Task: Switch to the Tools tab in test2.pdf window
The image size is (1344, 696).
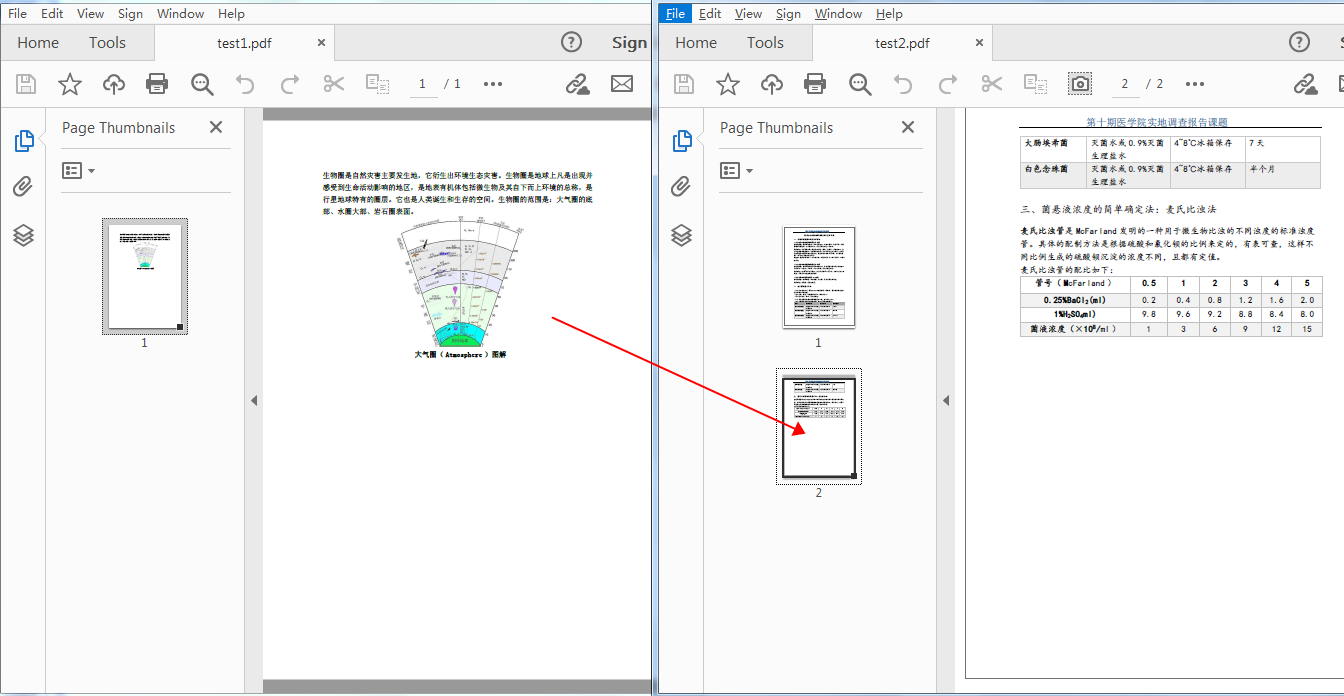Action: point(765,43)
